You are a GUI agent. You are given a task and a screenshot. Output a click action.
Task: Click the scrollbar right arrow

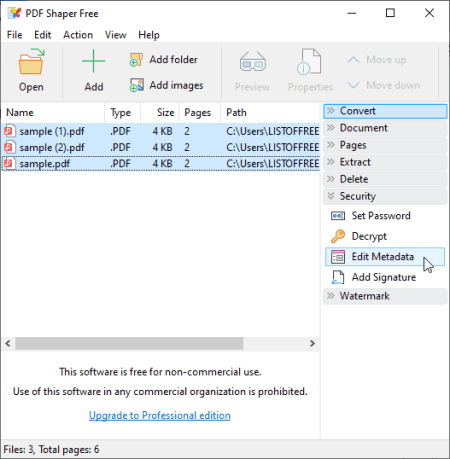click(x=312, y=343)
